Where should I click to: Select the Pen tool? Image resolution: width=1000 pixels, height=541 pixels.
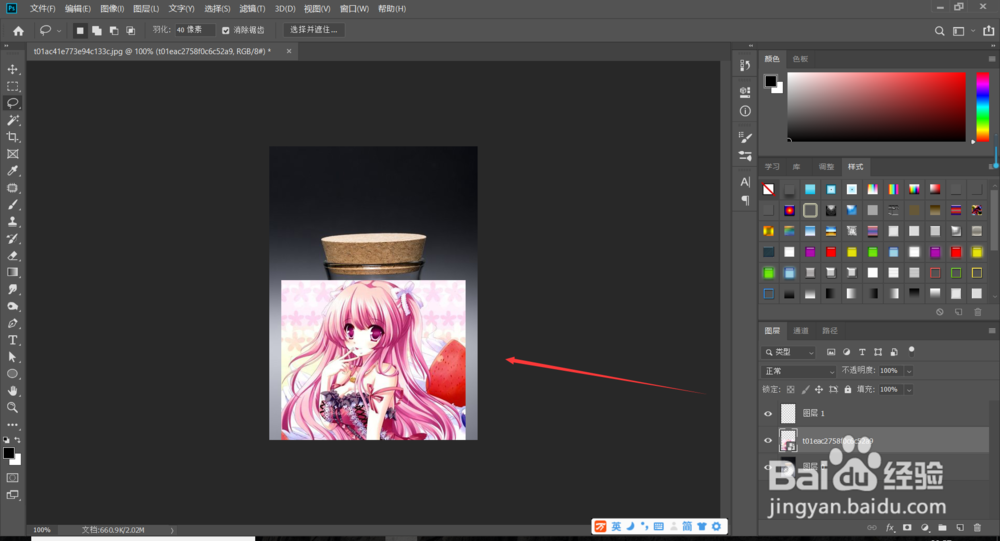pos(12,323)
